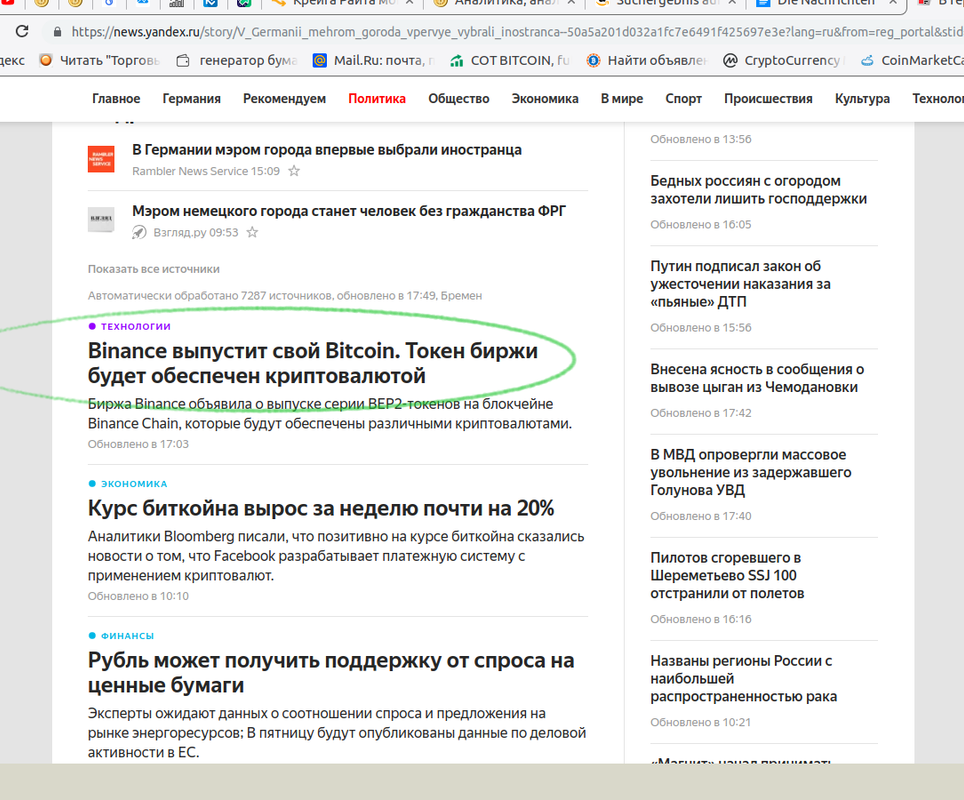This screenshot has height=800, width=964.
Task: Open sidebar story В МВД опровергли увольнение
Action: pos(751,472)
